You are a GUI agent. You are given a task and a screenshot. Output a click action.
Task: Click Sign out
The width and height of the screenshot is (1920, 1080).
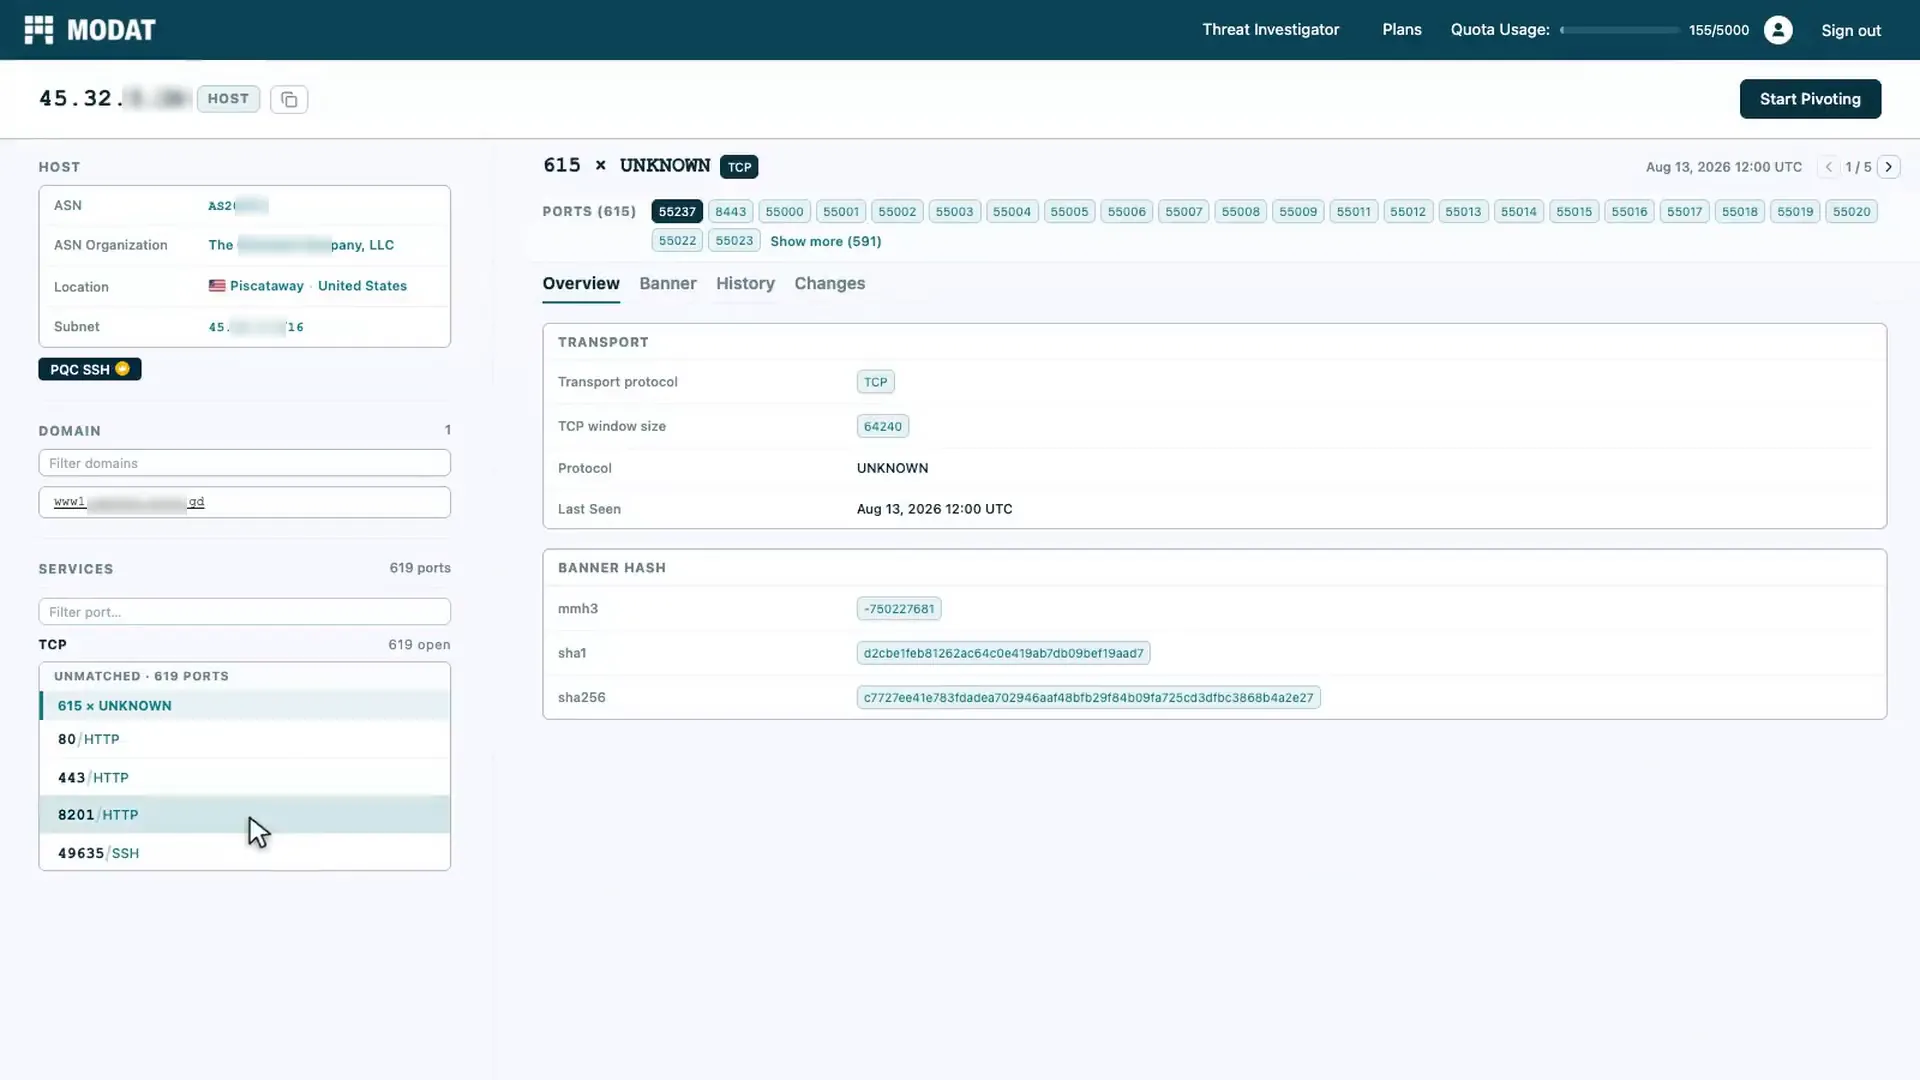point(1851,30)
